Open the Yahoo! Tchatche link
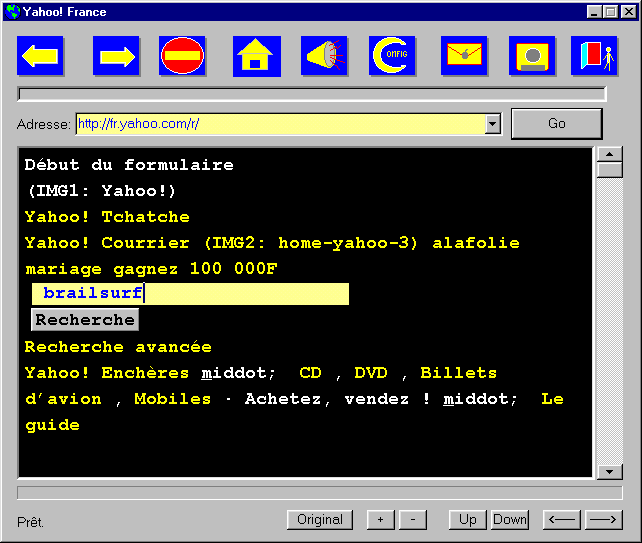The height and width of the screenshot is (543, 642). (107, 217)
